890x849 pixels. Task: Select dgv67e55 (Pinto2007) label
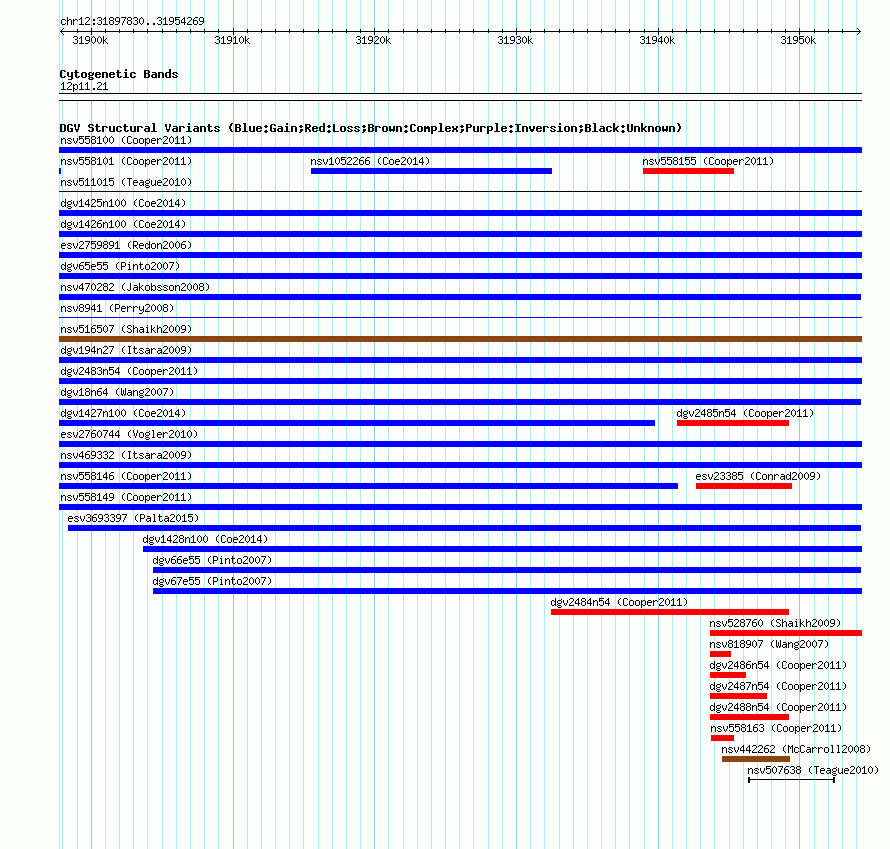(212, 581)
